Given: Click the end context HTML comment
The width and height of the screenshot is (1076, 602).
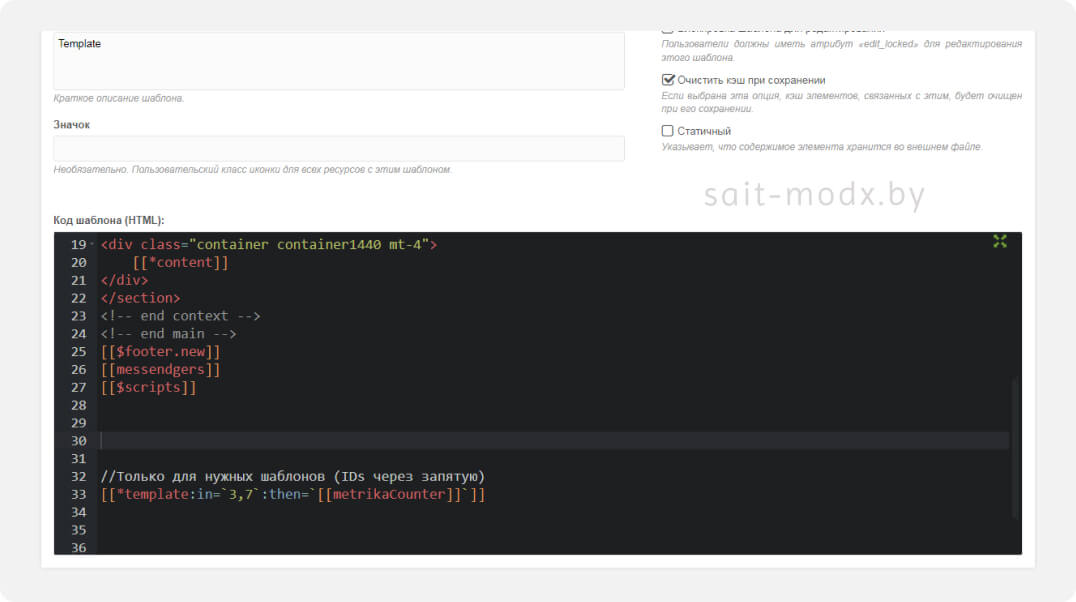Looking at the screenshot, I should pos(180,316).
